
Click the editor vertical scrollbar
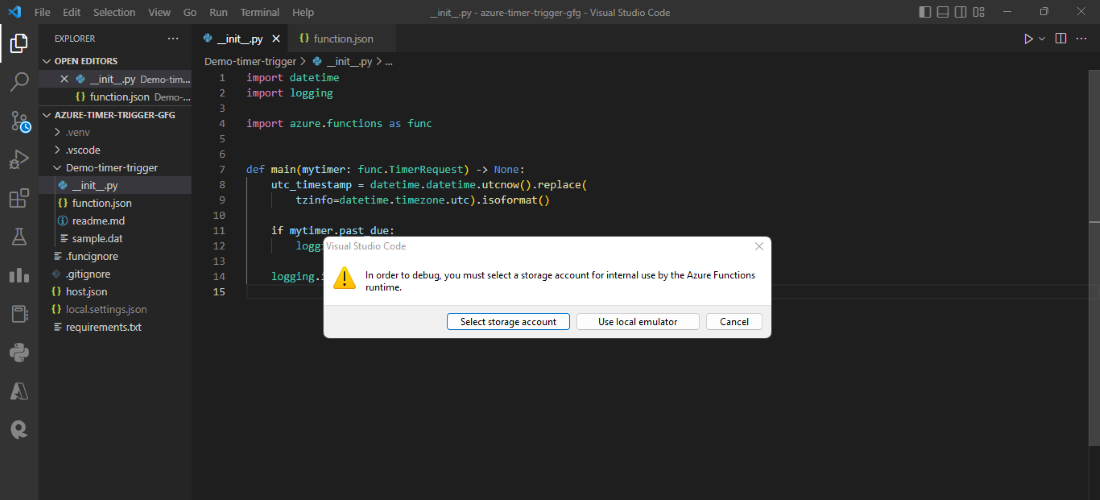click(1094, 257)
